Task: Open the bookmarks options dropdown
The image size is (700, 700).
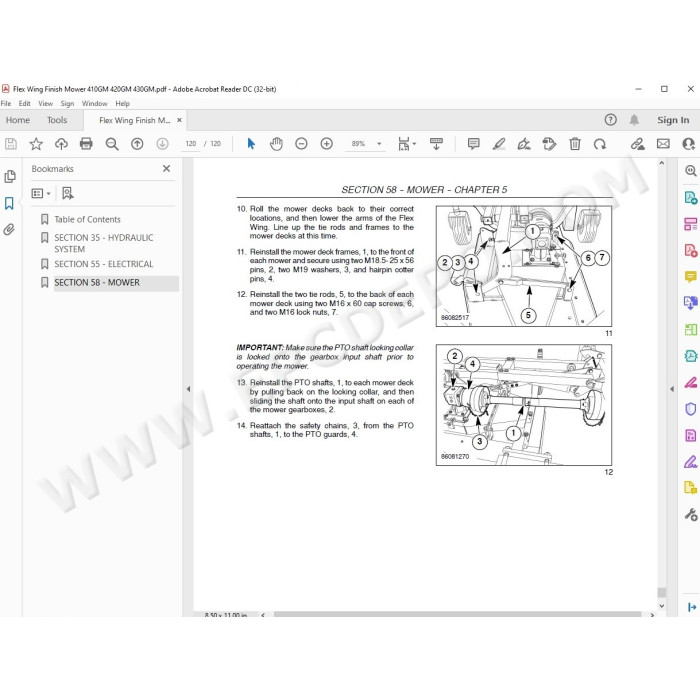Action: [x=41, y=193]
